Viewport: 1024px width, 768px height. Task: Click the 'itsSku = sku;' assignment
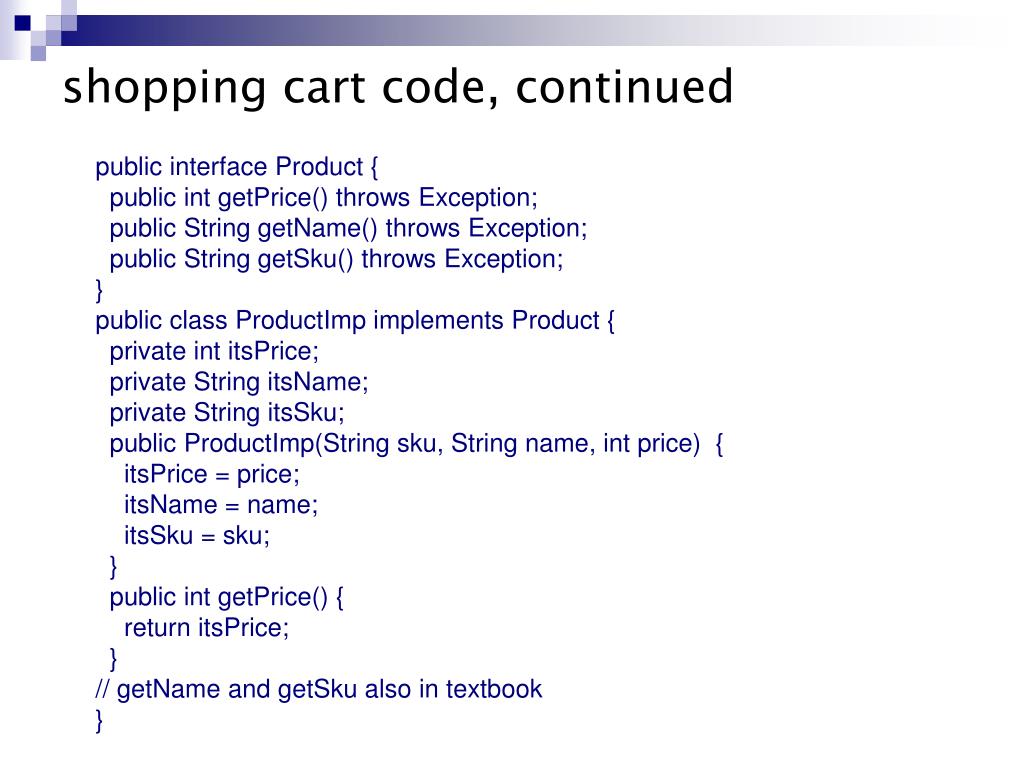coord(197,536)
